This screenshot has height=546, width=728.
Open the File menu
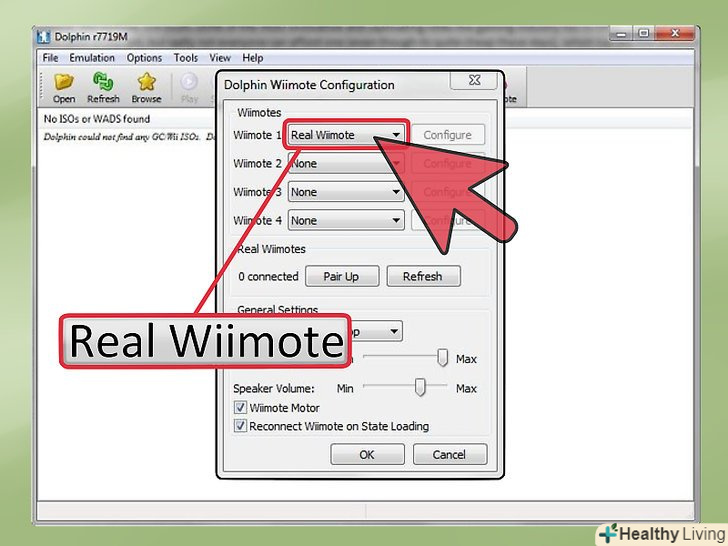pos(50,58)
